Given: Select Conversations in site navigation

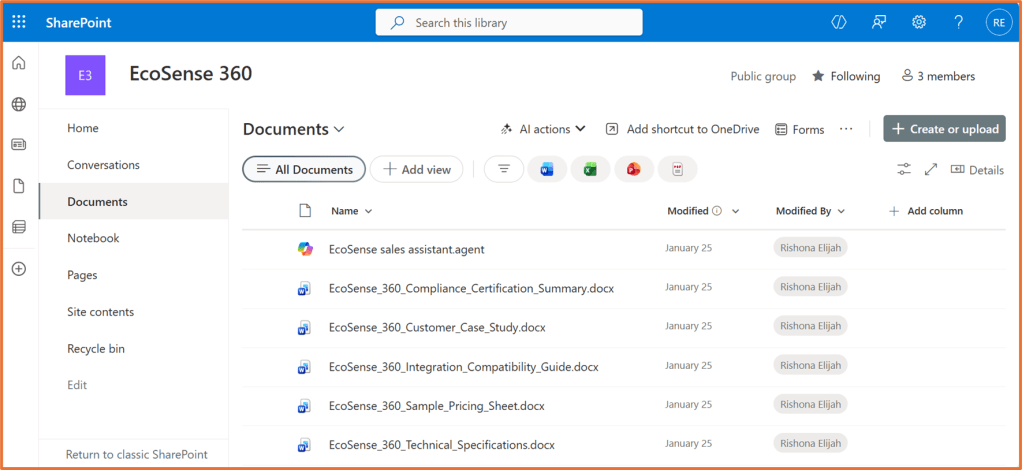Looking at the screenshot, I should (104, 165).
